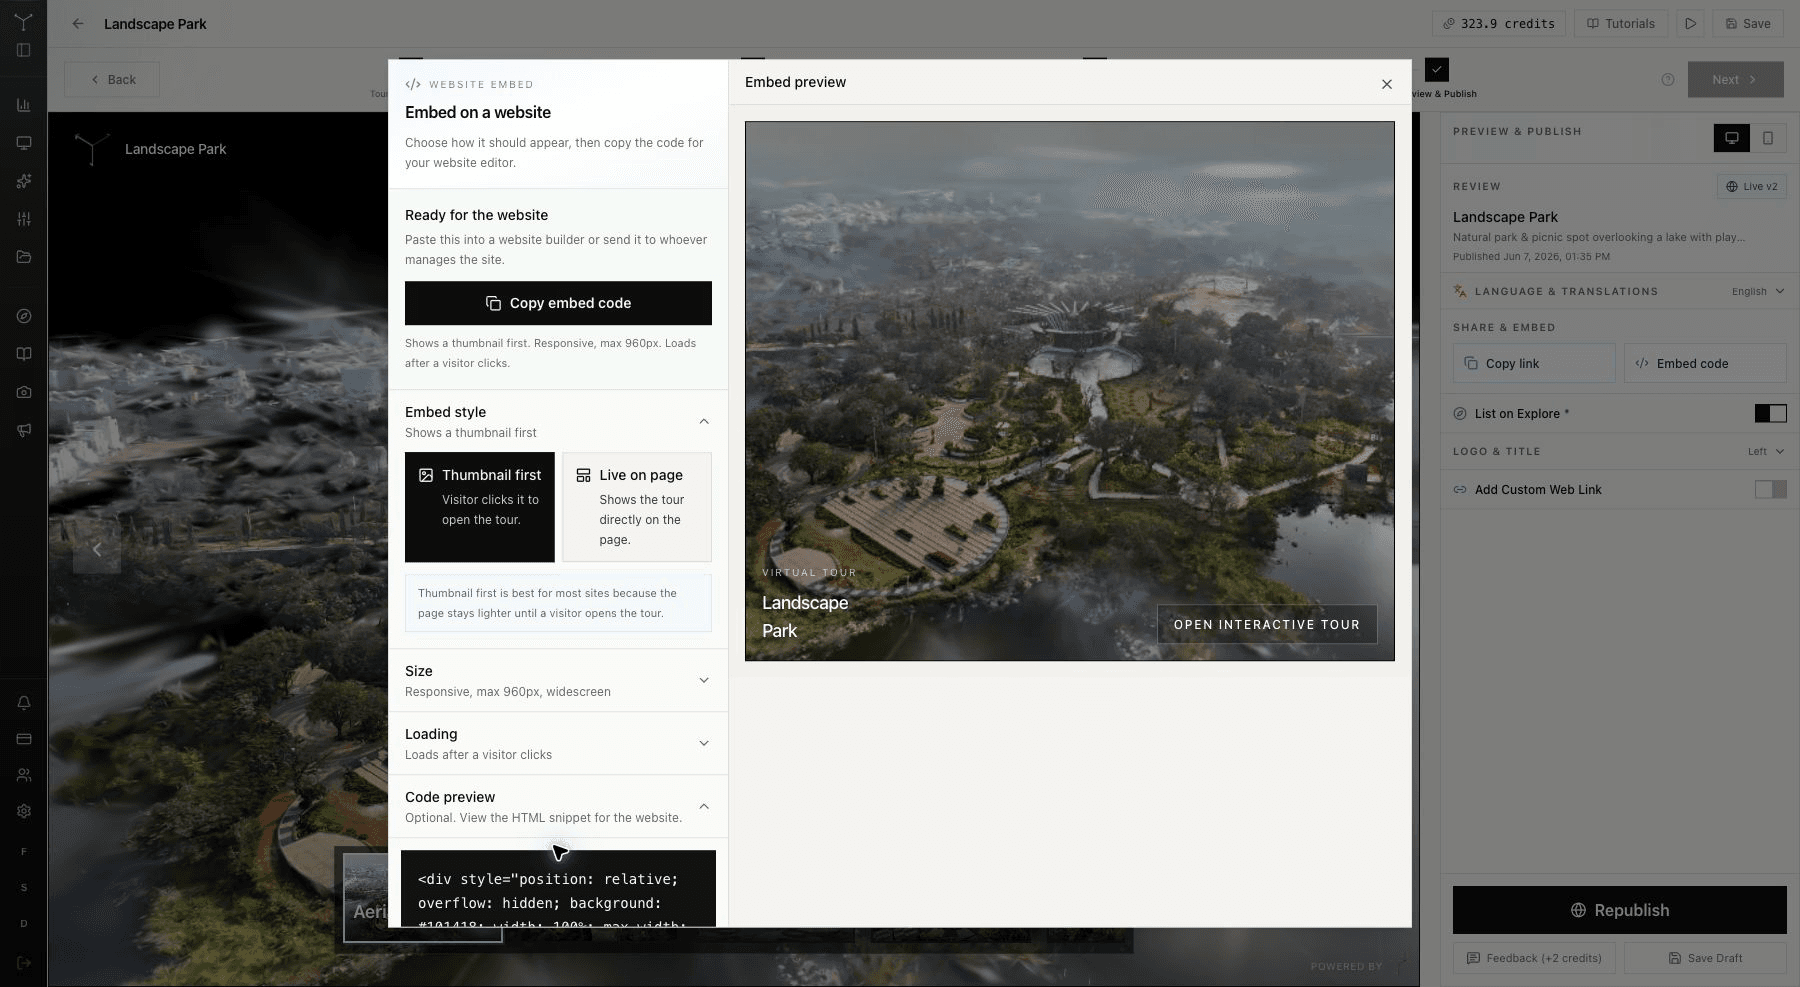Click the 'Live v2' status badge
Image resolution: width=1800 pixels, height=987 pixels.
[x=1751, y=186]
